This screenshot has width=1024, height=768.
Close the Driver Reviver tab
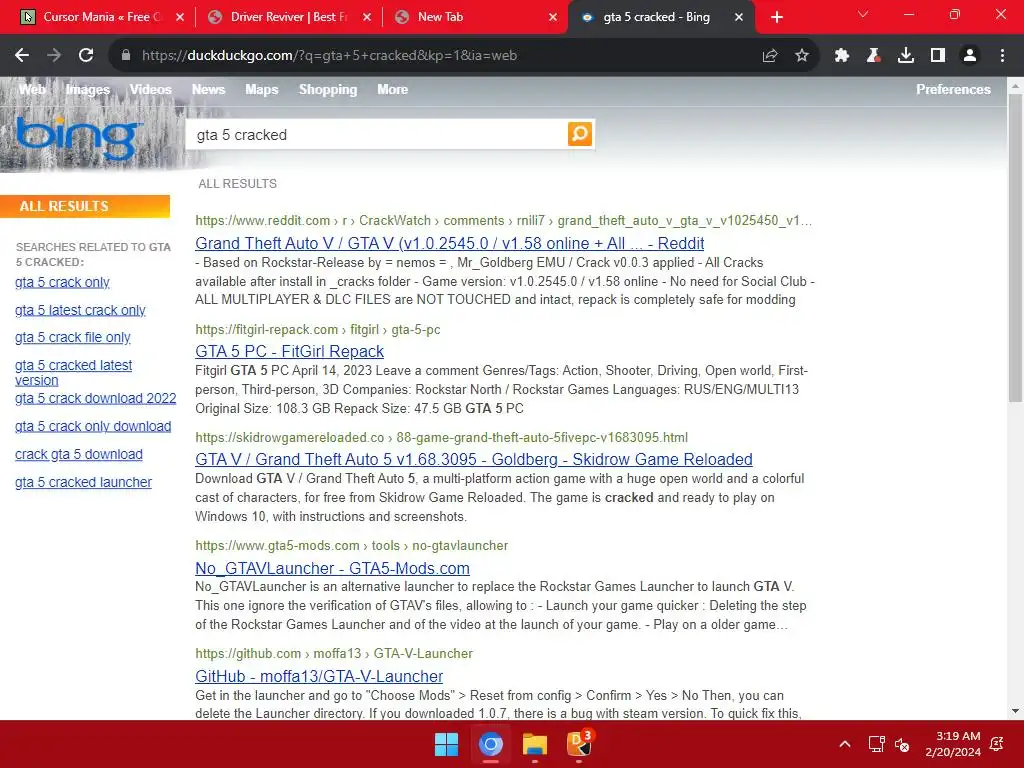(x=367, y=17)
